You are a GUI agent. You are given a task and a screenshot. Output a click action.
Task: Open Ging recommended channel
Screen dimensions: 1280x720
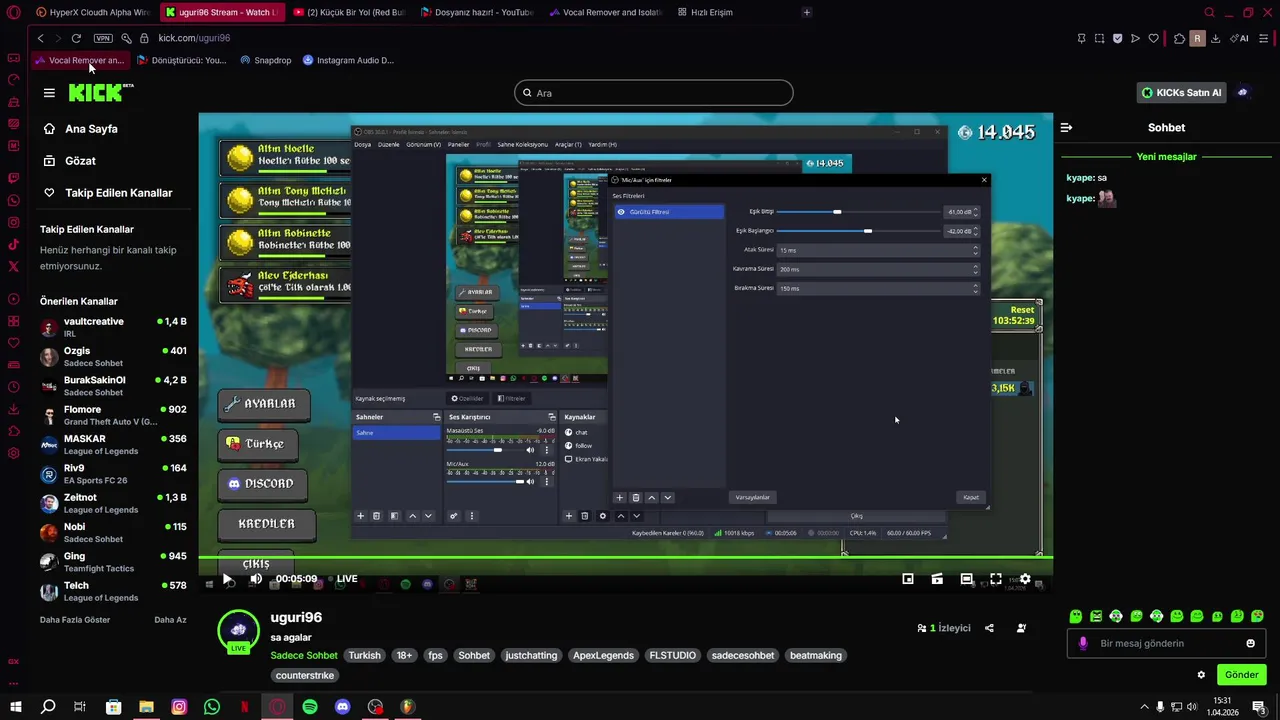tap(113, 562)
